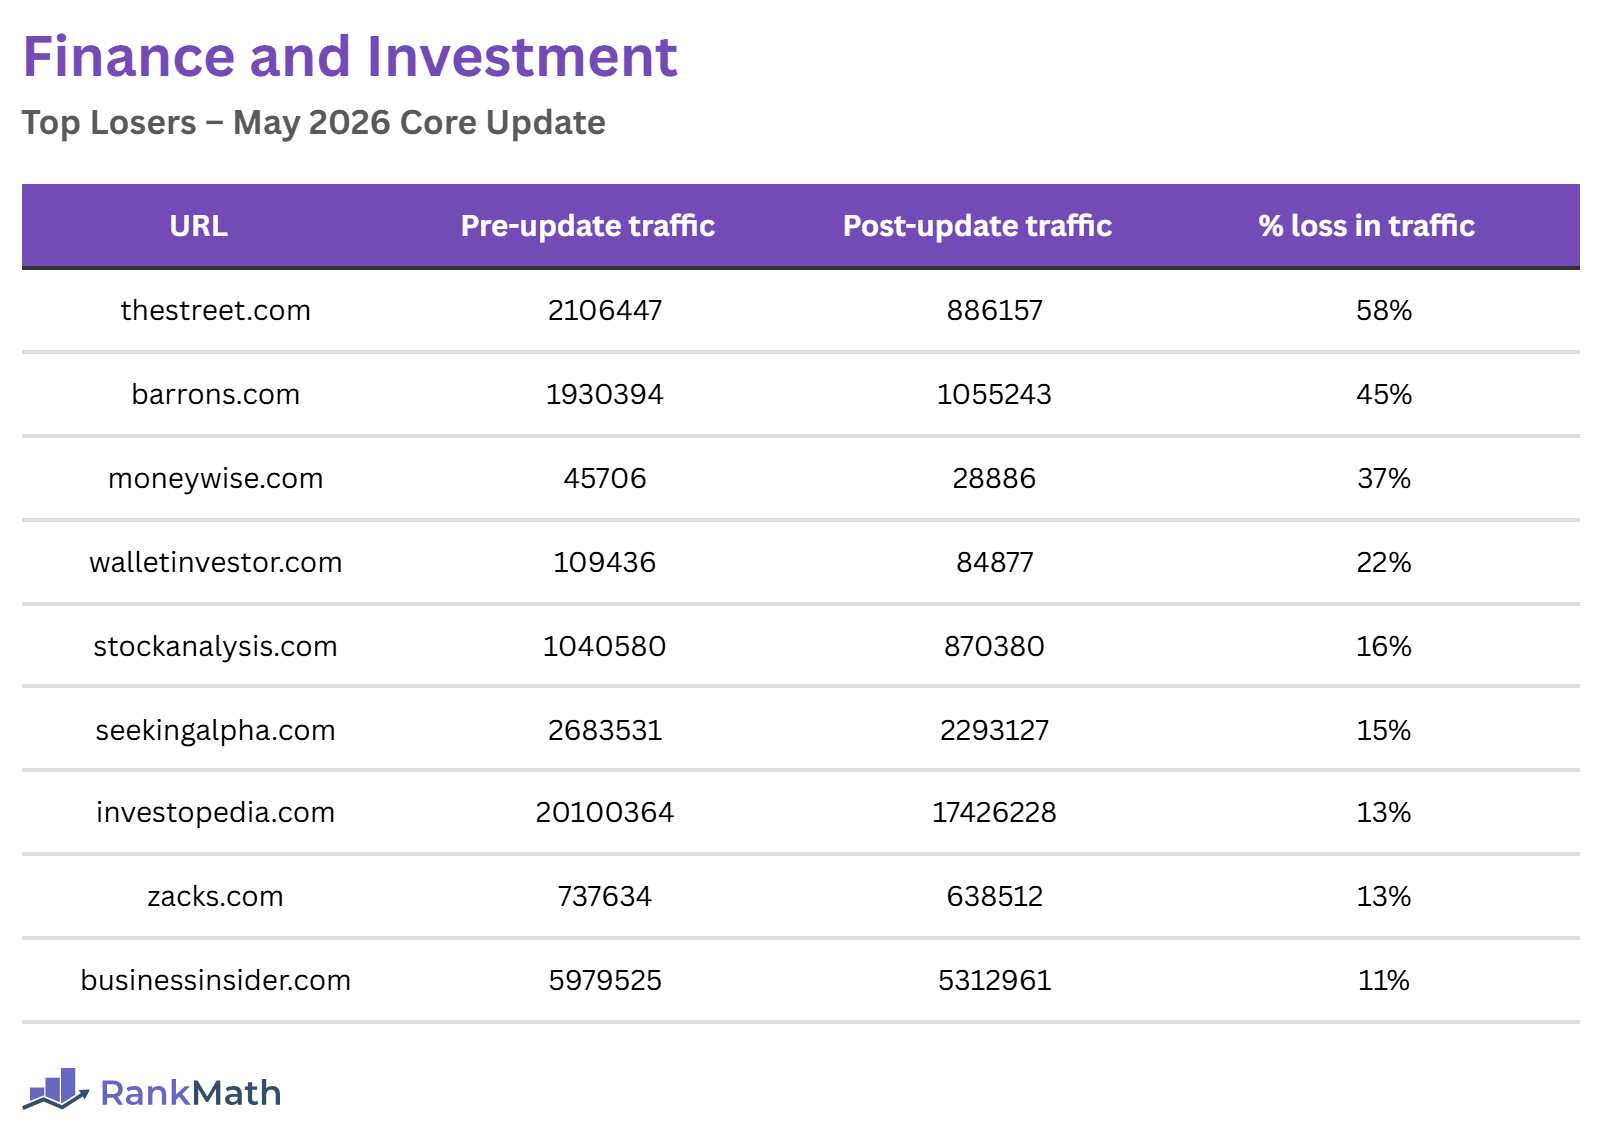The height and width of the screenshot is (1138, 1600).
Task: Click the RankMath bar chart logo icon
Action: (x=56, y=1089)
